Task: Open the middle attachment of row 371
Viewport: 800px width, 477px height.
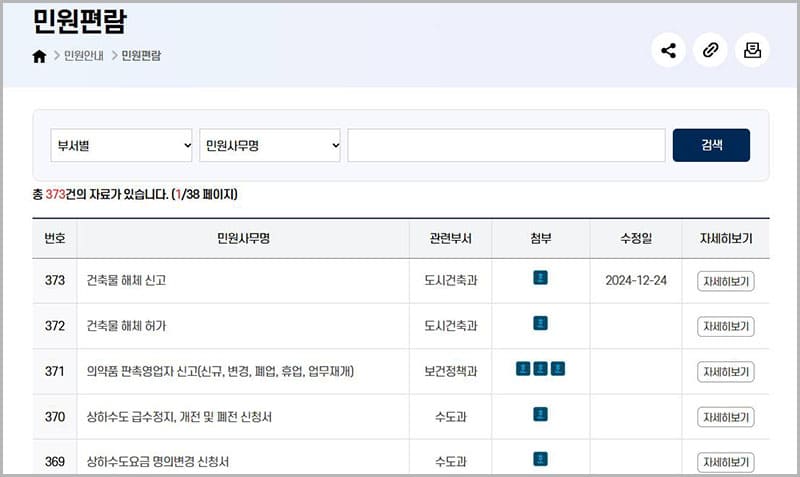Action: pos(540,369)
